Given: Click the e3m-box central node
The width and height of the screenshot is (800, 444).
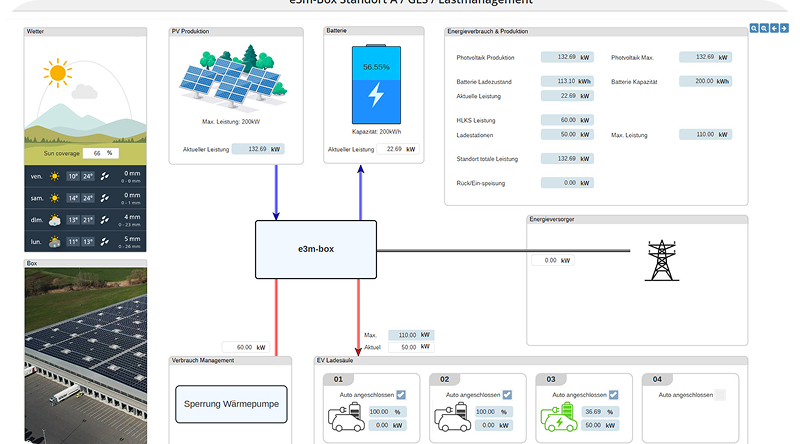Looking at the screenshot, I should coord(316,250).
